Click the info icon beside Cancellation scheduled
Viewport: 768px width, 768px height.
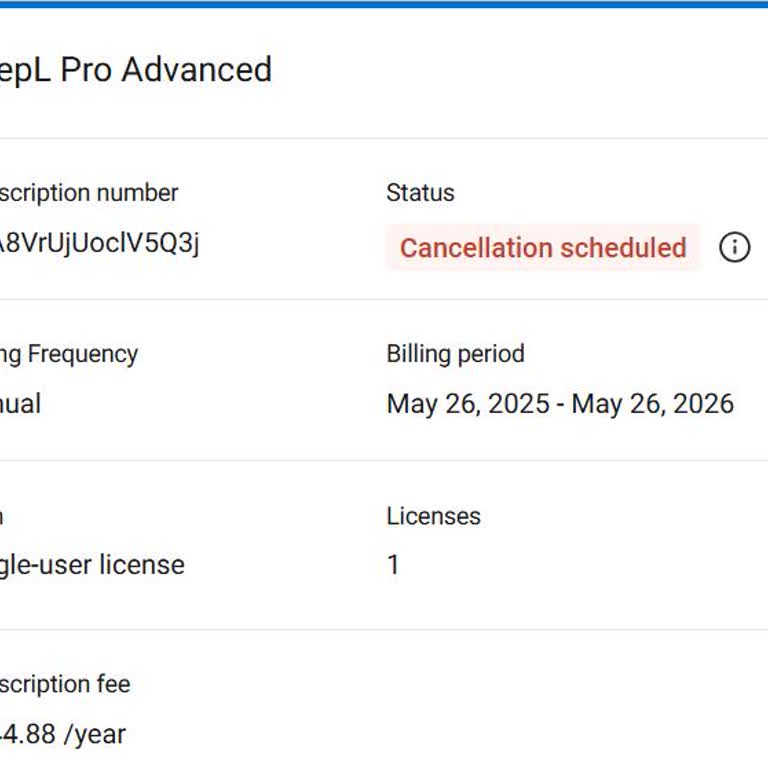(734, 247)
